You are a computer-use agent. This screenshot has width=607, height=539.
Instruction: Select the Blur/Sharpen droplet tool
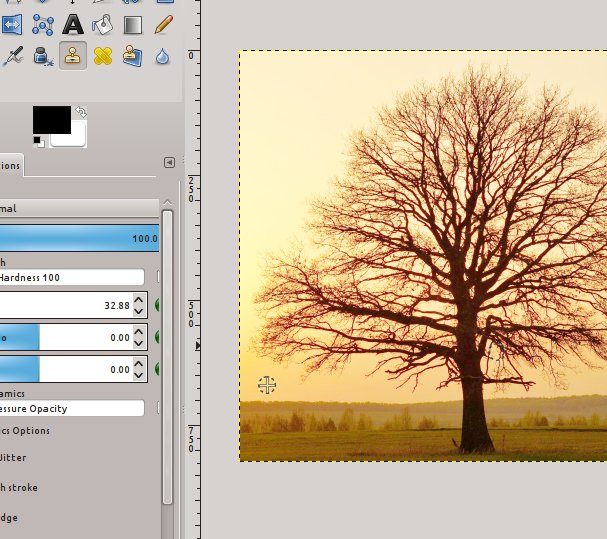click(163, 57)
